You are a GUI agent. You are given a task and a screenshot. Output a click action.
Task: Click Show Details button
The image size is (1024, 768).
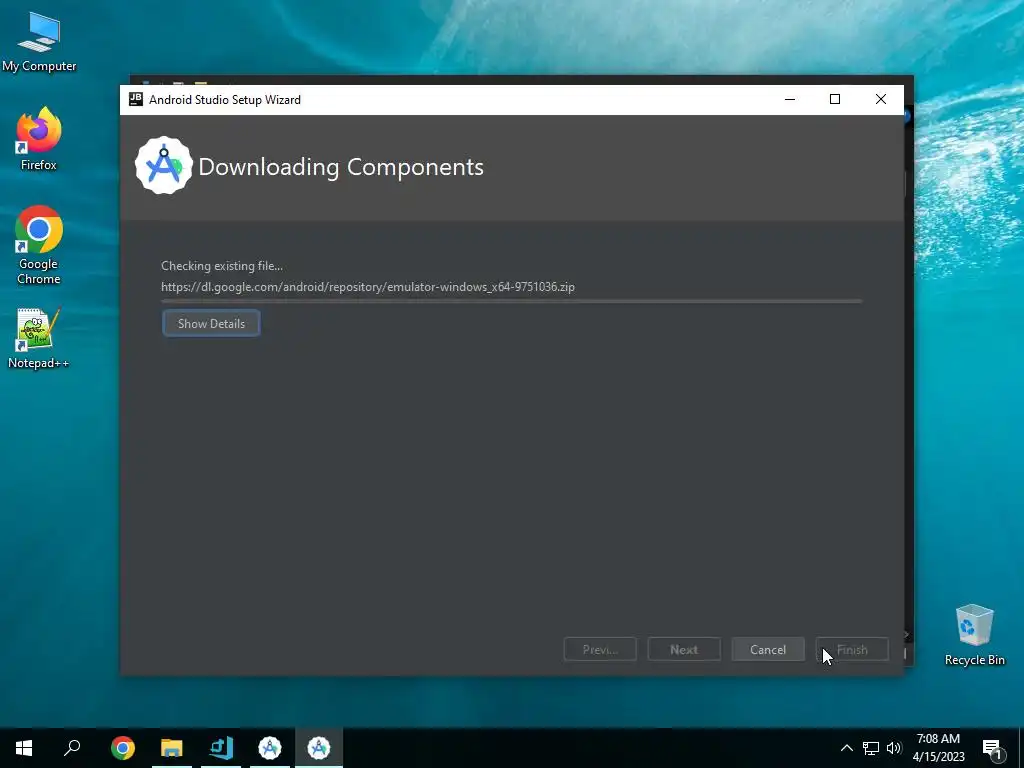click(211, 323)
